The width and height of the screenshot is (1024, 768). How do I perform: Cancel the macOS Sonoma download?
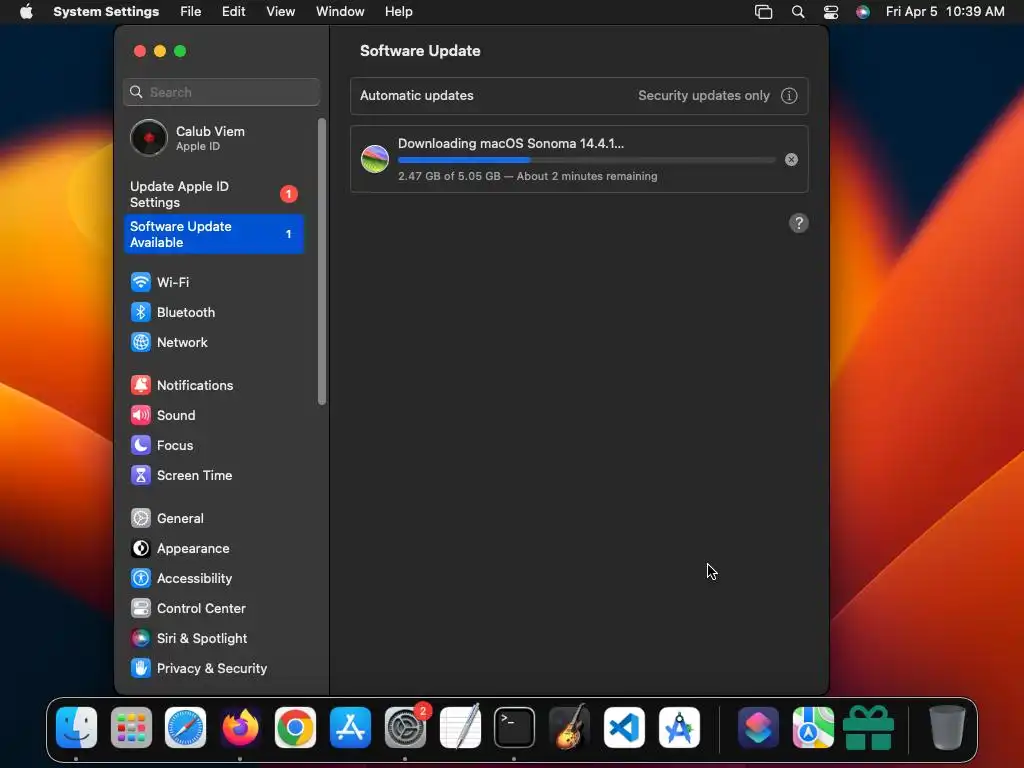pos(791,159)
